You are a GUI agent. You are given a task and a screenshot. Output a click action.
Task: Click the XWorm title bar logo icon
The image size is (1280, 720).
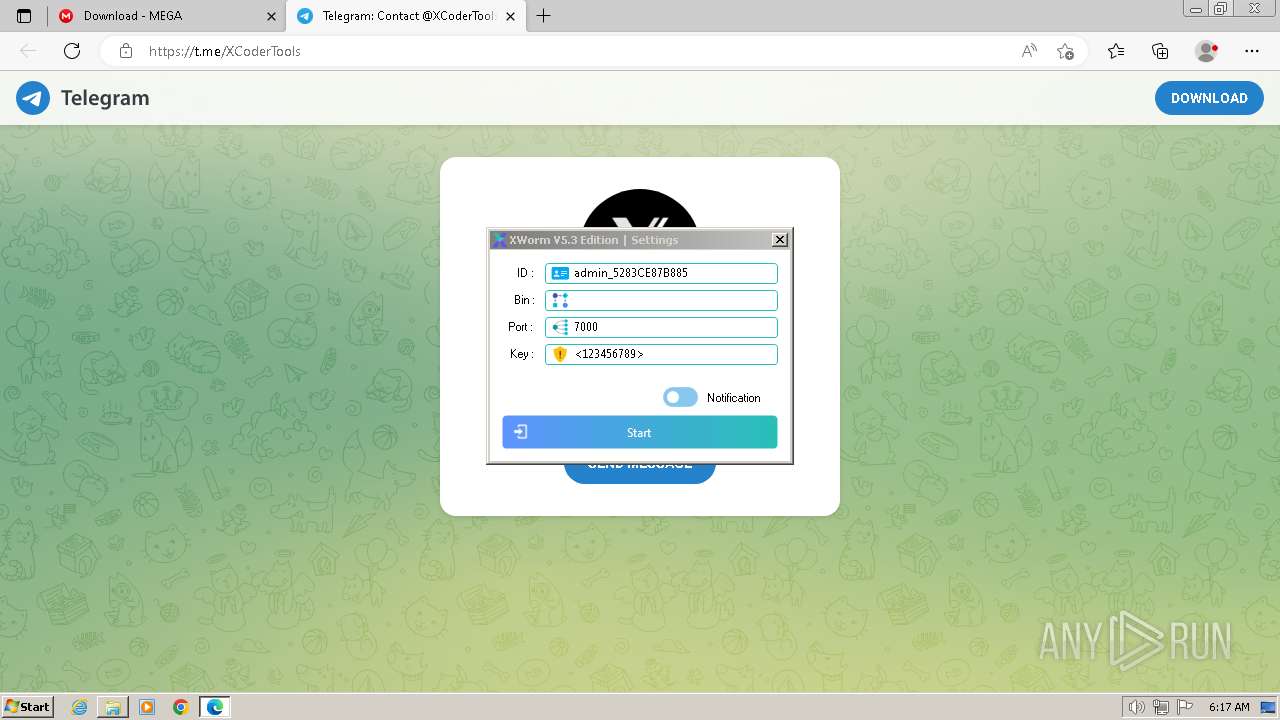499,240
